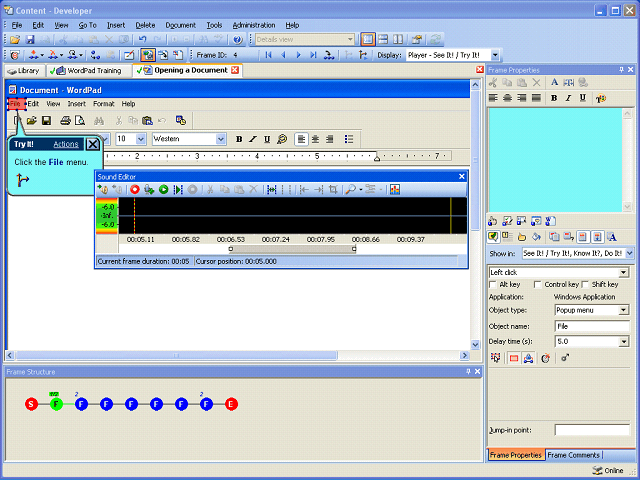Open the Object type dropdown

[x=624, y=310]
